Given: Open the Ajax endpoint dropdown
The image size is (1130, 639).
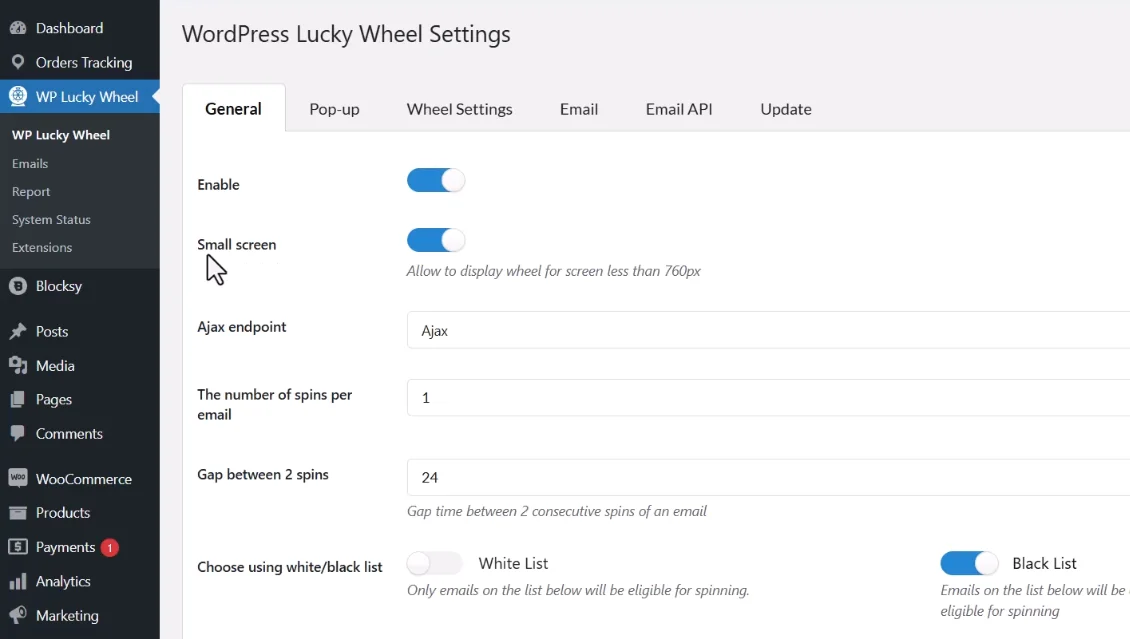Looking at the screenshot, I should (x=768, y=330).
